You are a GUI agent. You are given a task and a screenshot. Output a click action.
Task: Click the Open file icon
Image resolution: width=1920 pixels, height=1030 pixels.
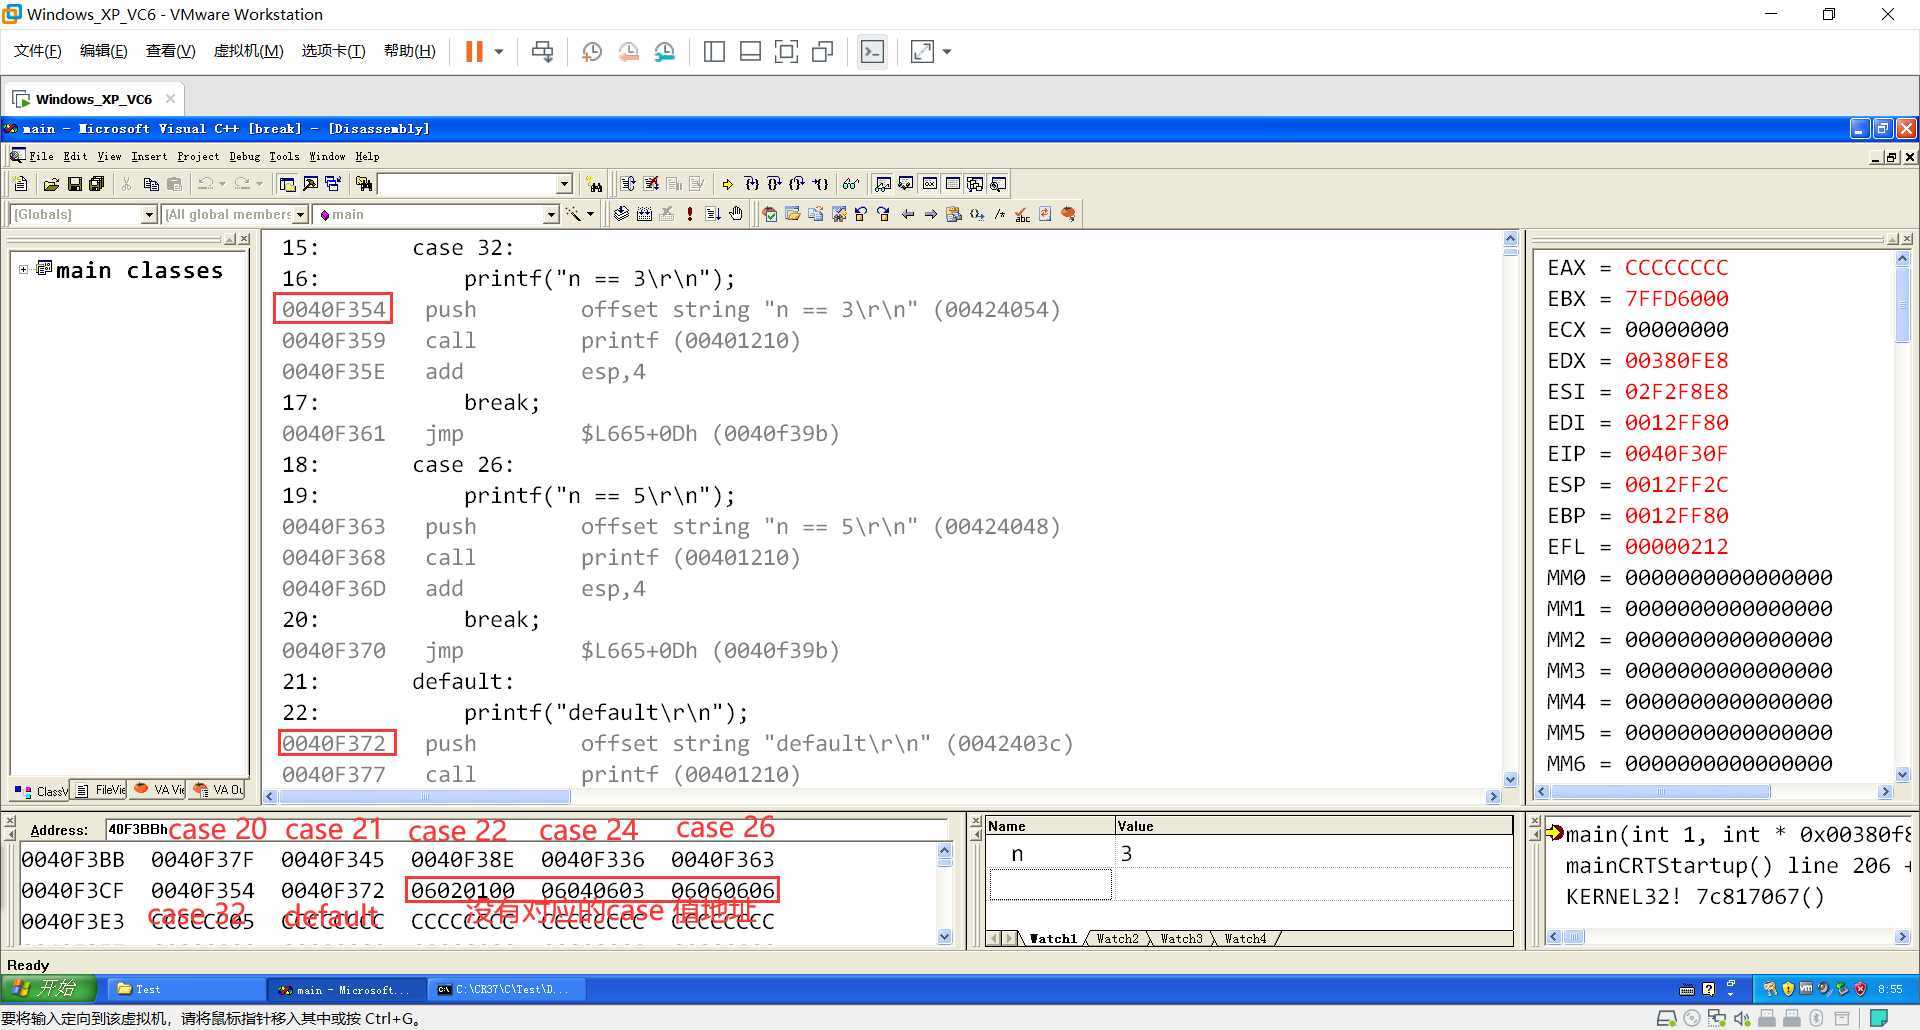(51, 184)
